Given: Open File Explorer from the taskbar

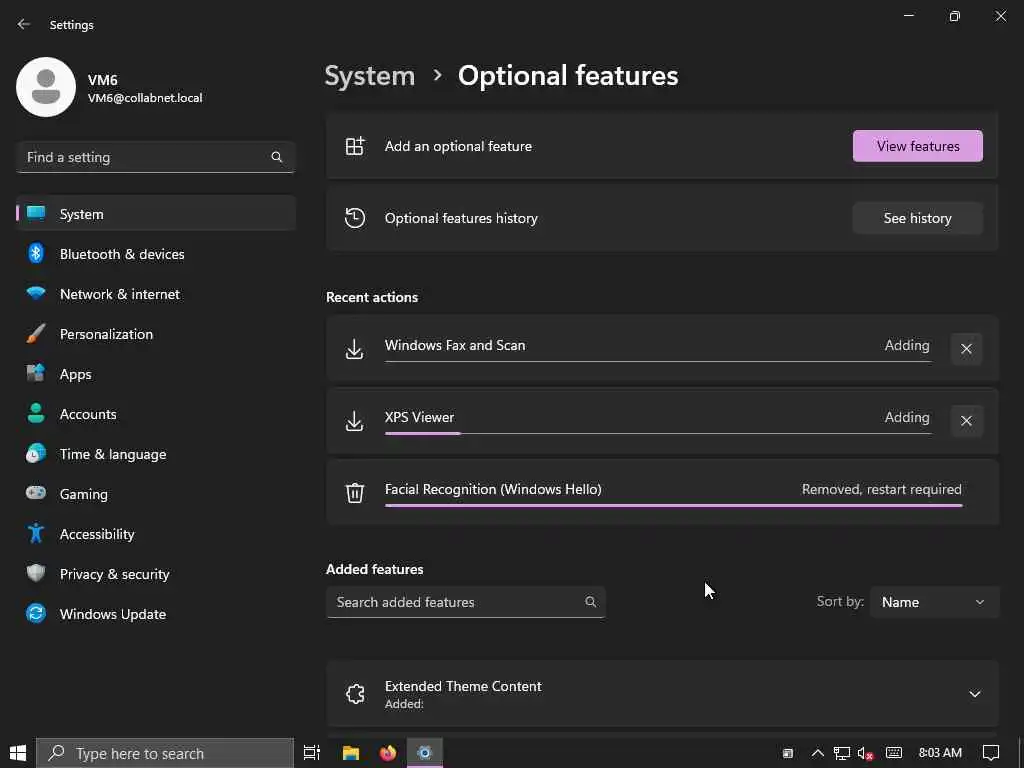Looking at the screenshot, I should tap(351, 753).
